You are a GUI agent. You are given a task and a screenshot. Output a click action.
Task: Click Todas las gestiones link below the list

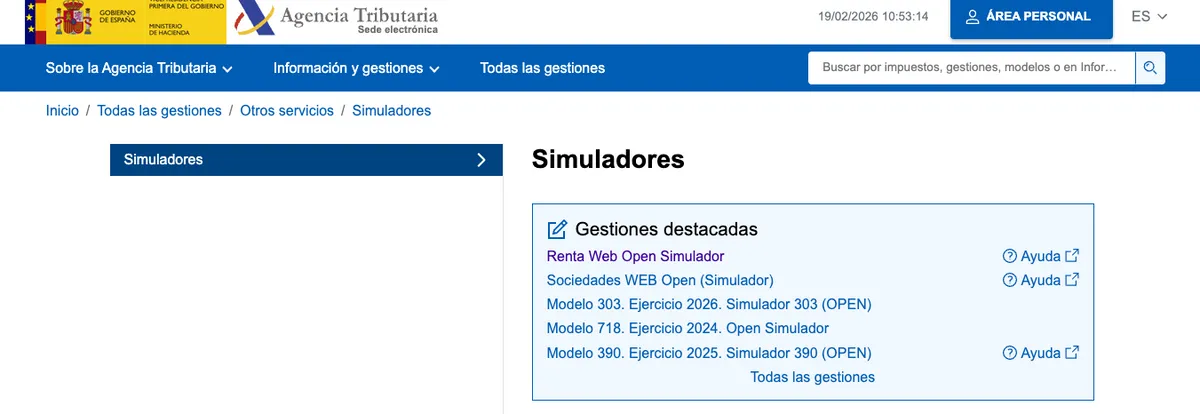tap(812, 377)
